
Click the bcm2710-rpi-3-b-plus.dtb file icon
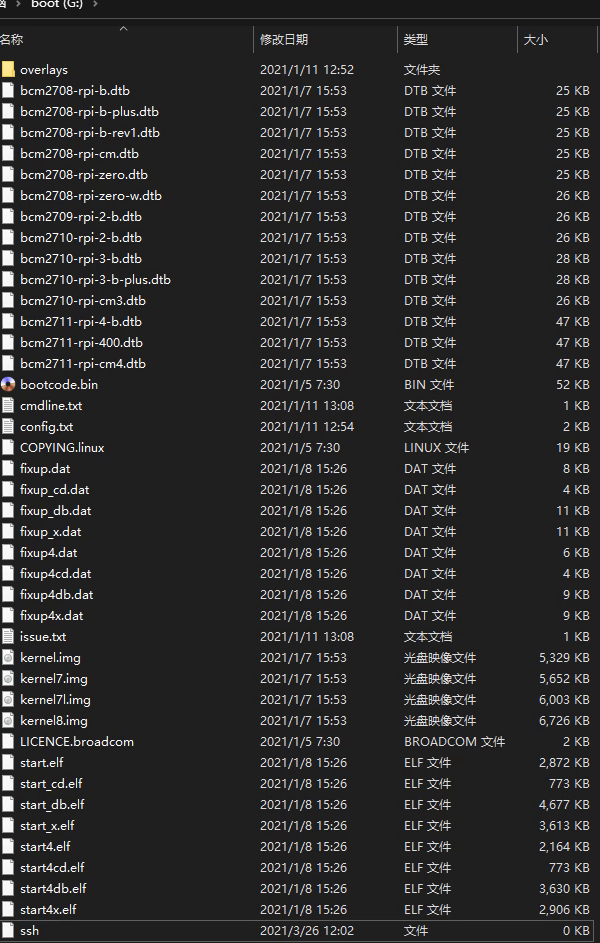click(8, 280)
